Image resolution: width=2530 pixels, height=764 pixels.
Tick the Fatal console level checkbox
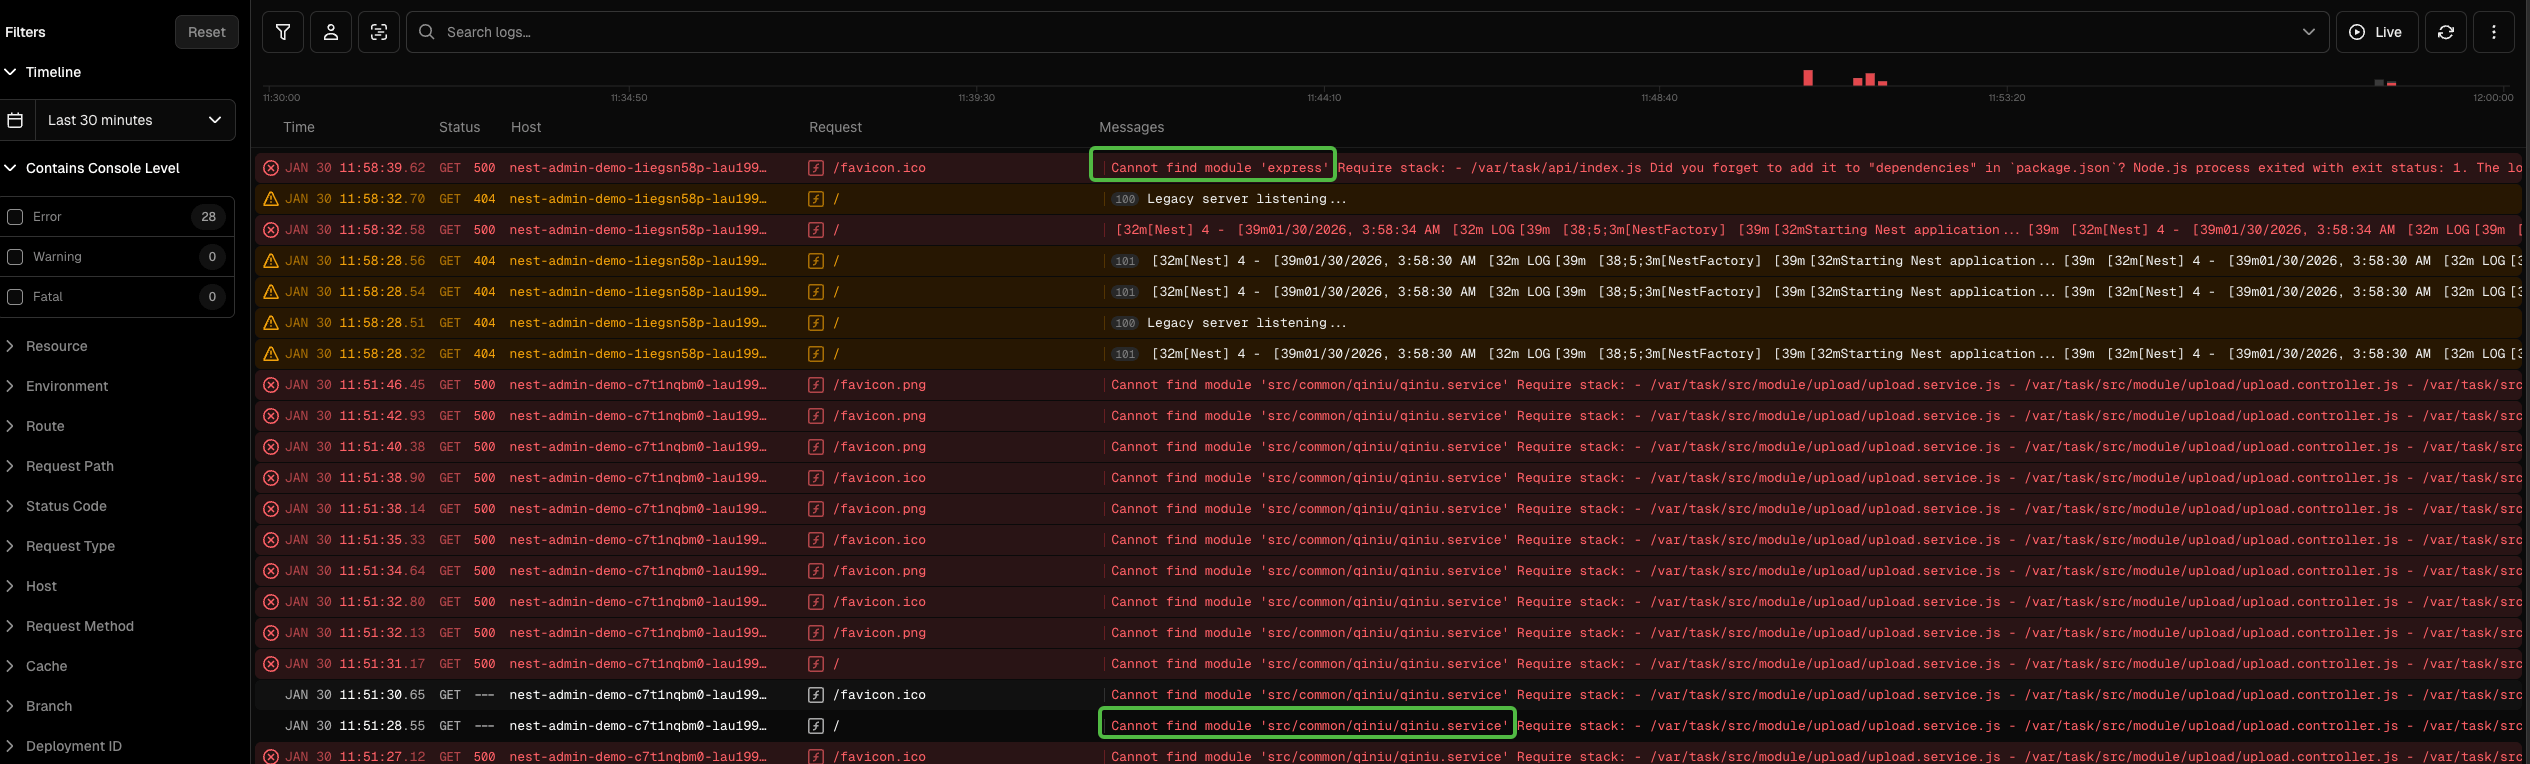(x=15, y=297)
